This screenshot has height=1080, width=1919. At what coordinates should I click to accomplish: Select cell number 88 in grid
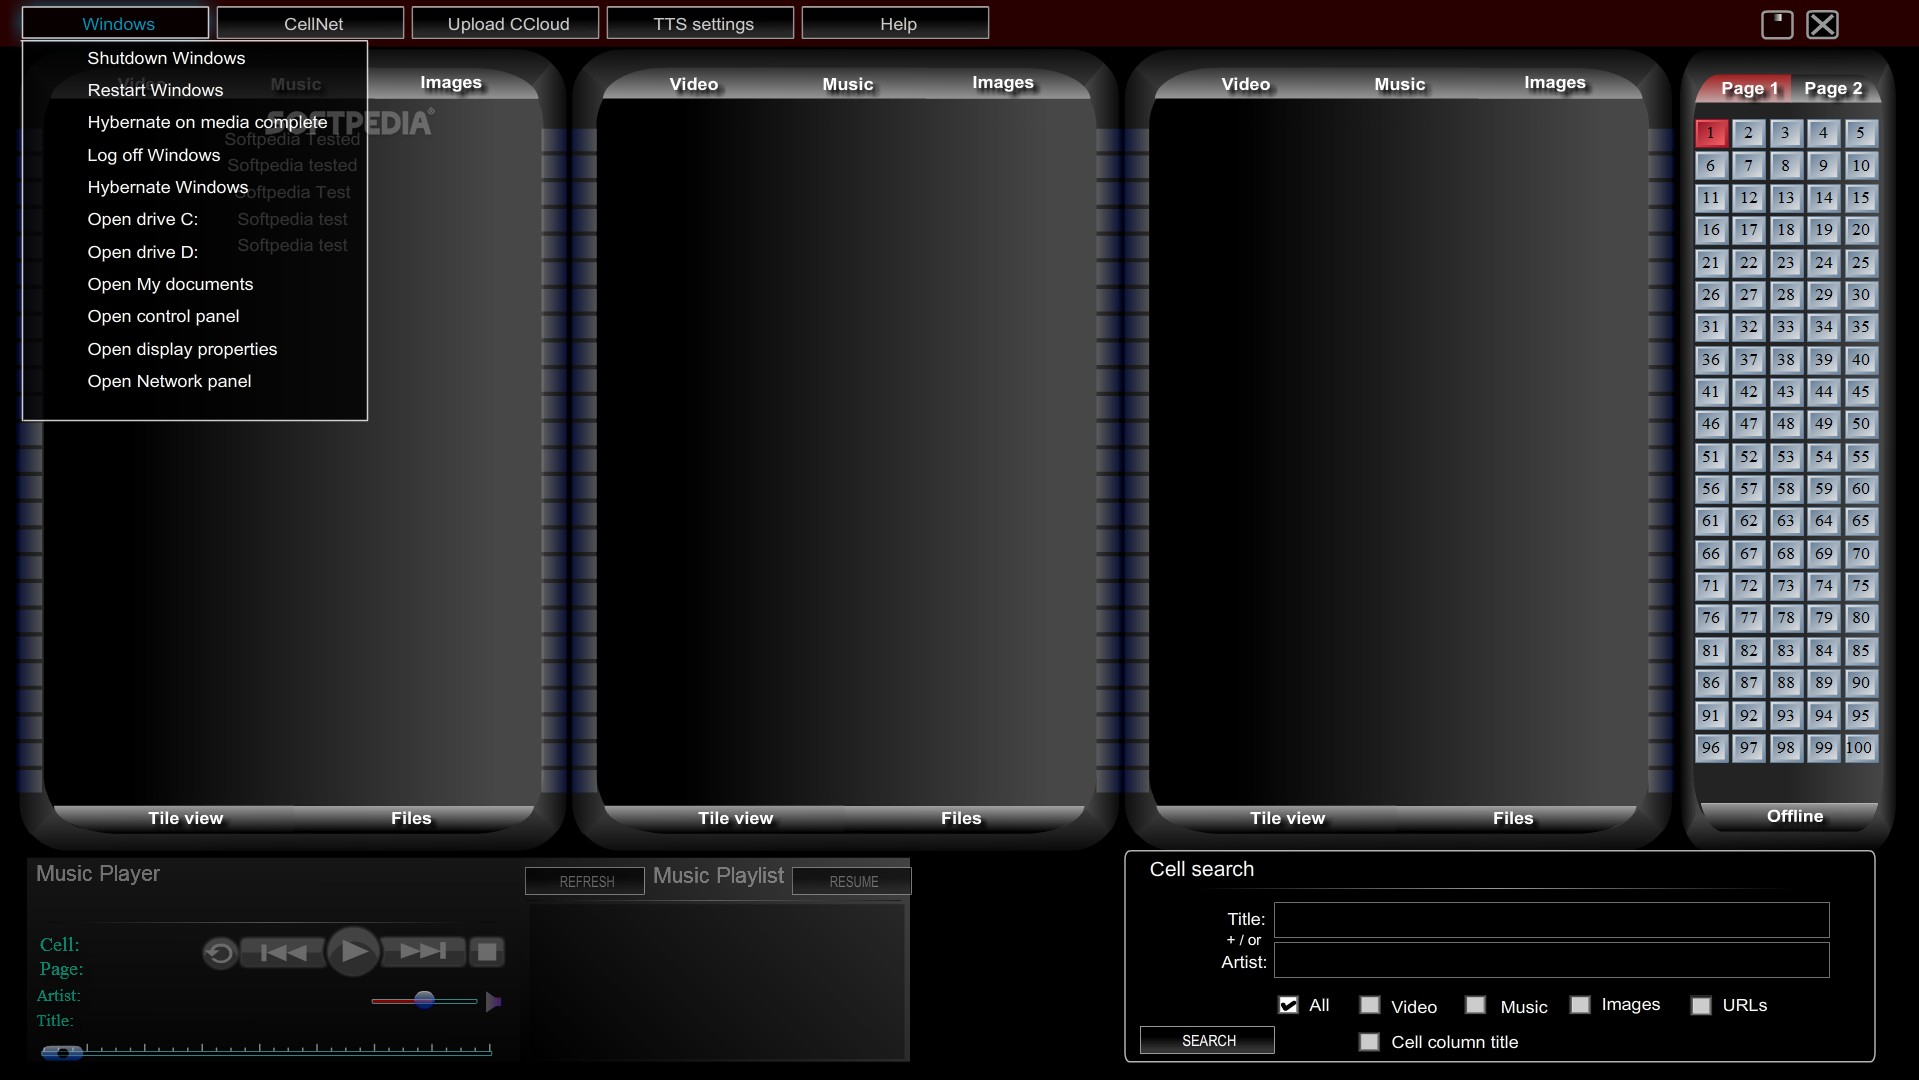point(1785,683)
